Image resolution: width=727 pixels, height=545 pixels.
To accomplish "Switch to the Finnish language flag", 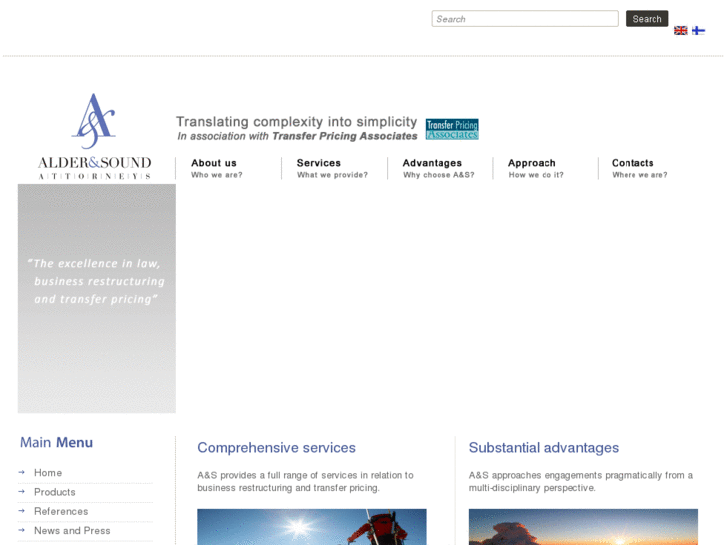I will click(x=698, y=31).
